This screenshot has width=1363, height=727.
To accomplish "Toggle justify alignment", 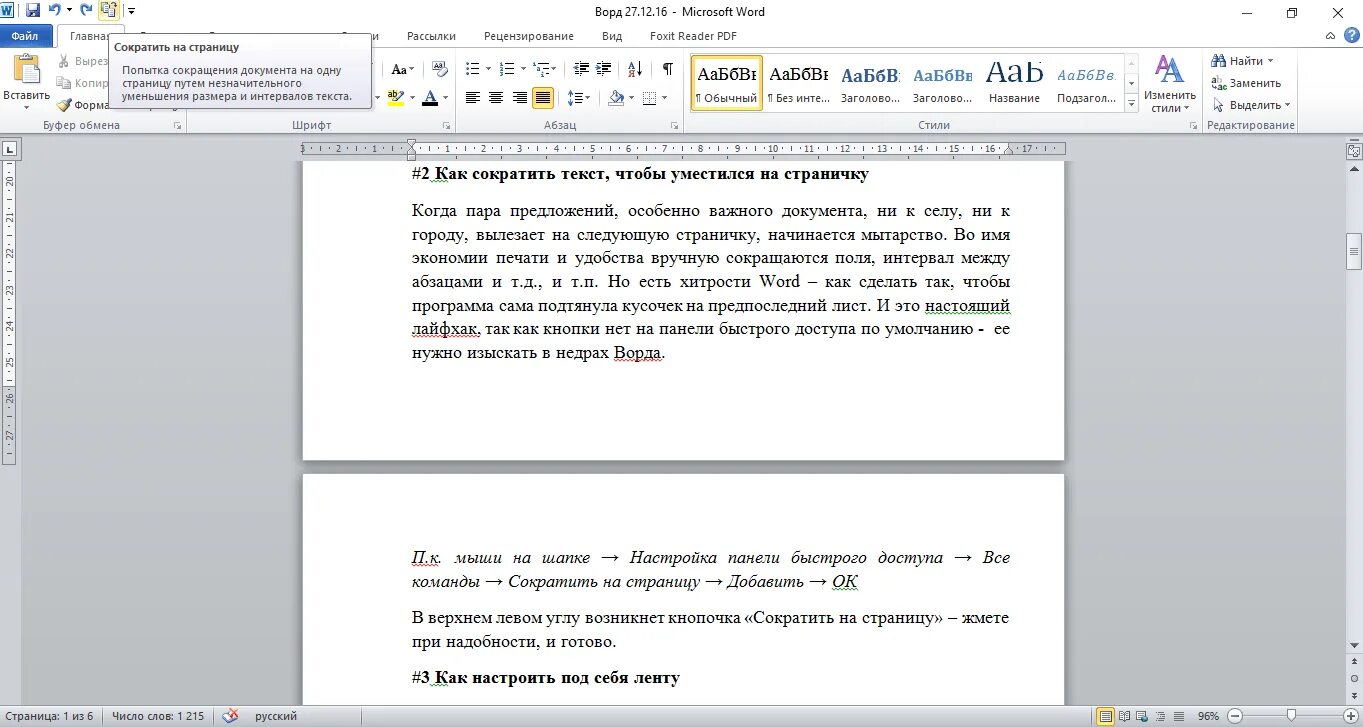I will coord(543,97).
